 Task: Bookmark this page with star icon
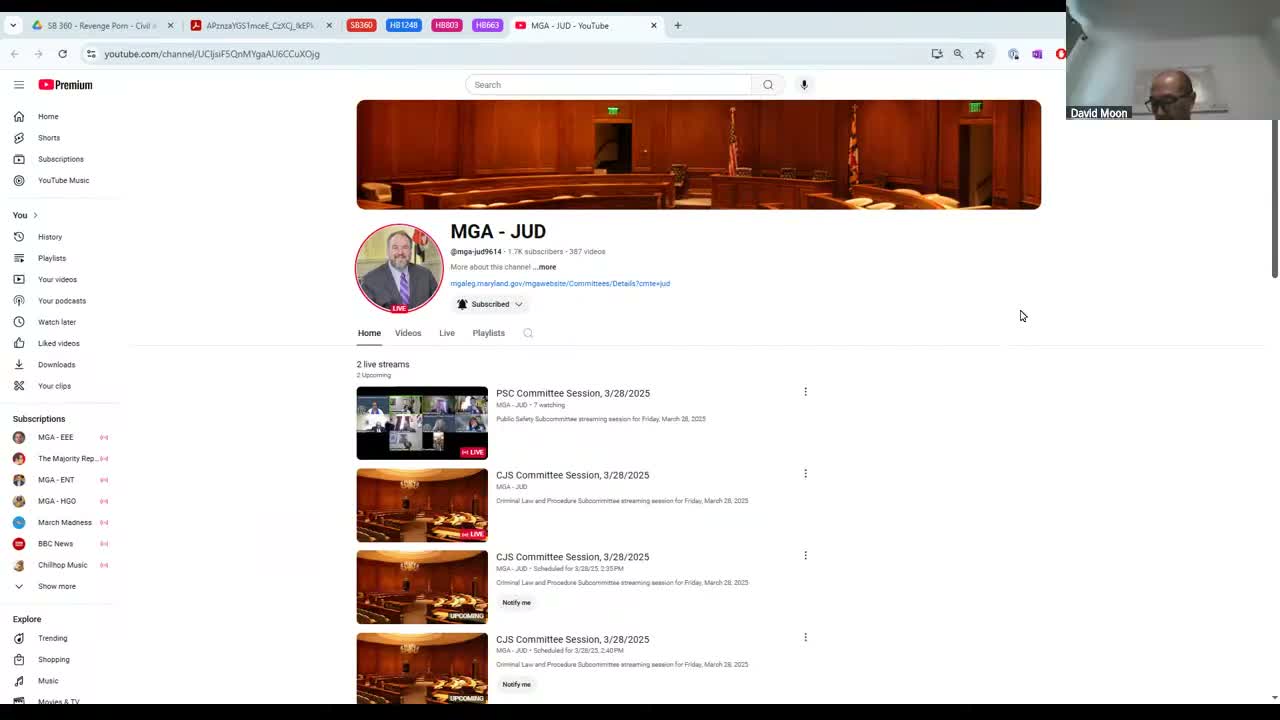(x=980, y=54)
